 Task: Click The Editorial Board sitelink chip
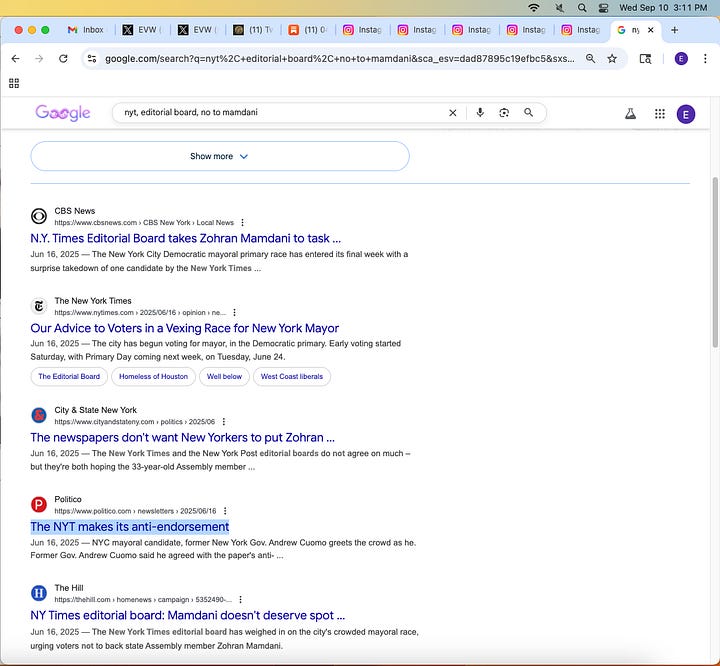(x=69, y=377)
